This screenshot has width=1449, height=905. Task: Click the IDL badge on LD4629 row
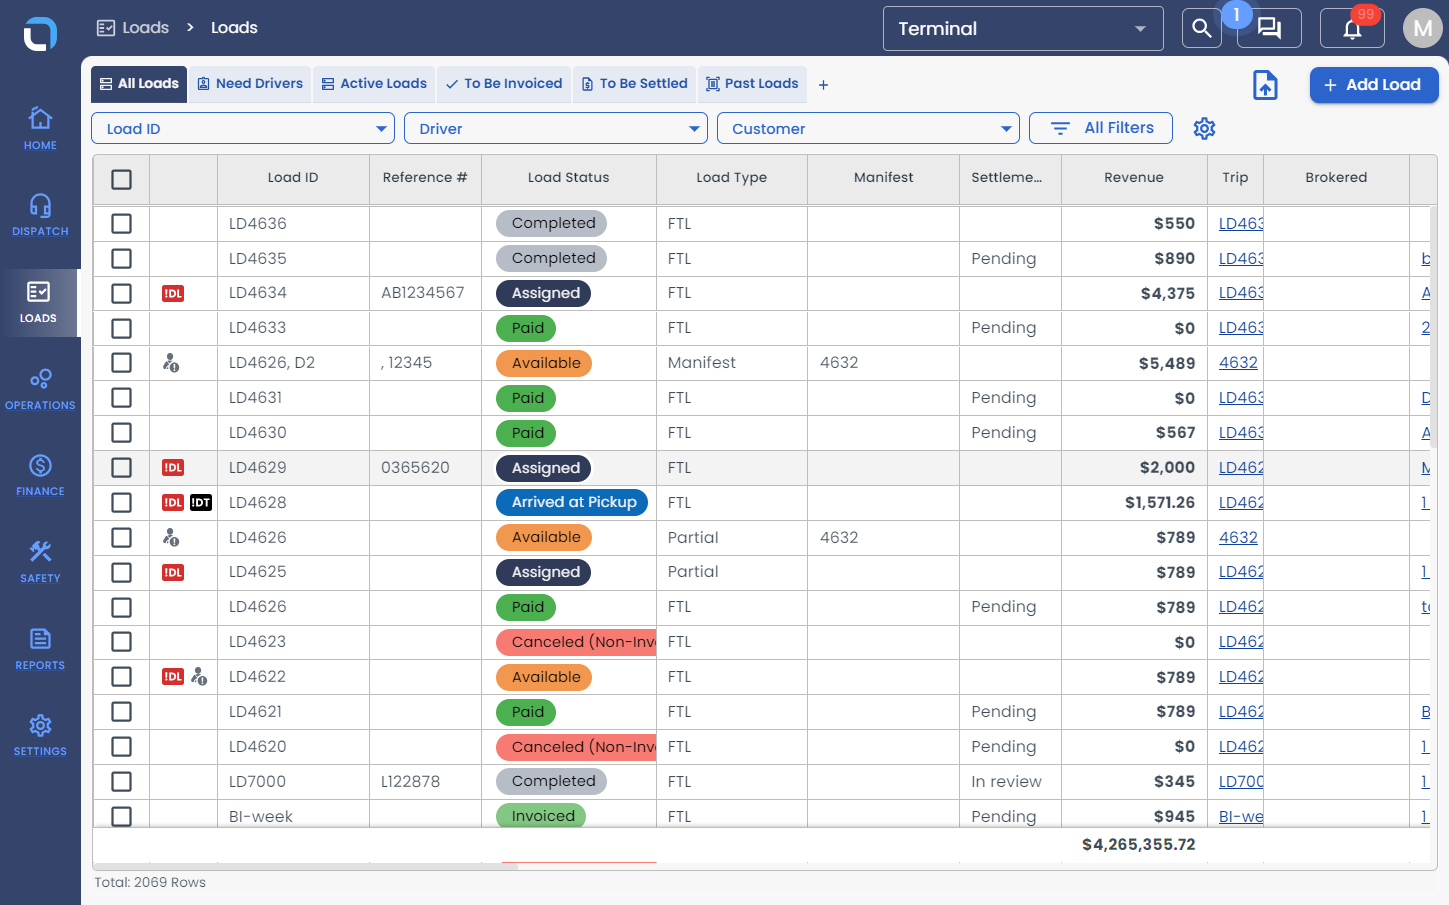click(173, 467)
